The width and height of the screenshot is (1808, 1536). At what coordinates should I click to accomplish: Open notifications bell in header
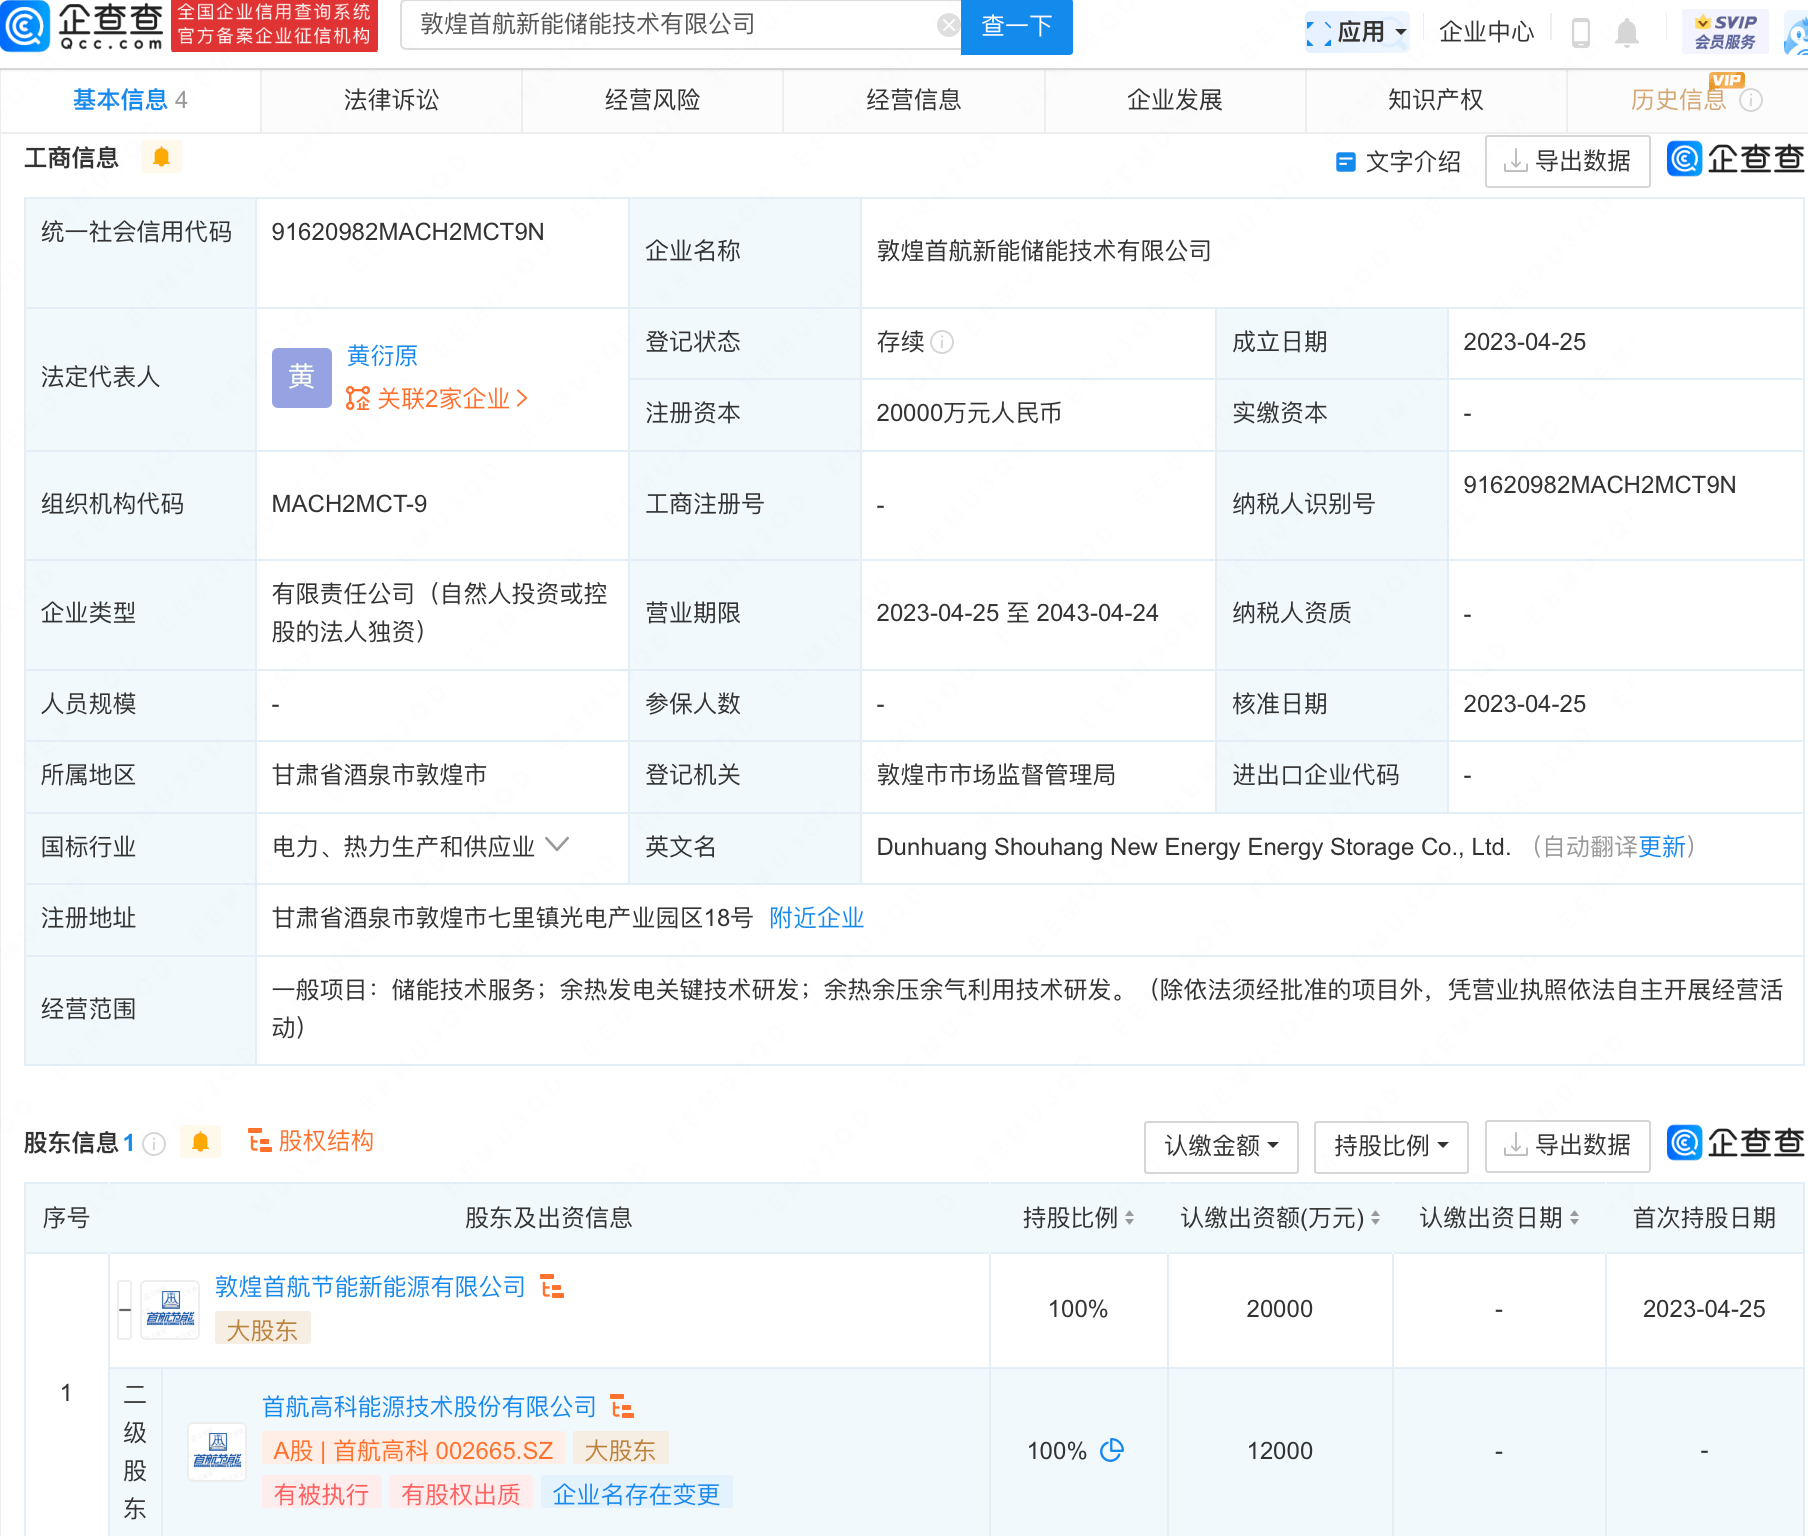tap(1627, 33)
